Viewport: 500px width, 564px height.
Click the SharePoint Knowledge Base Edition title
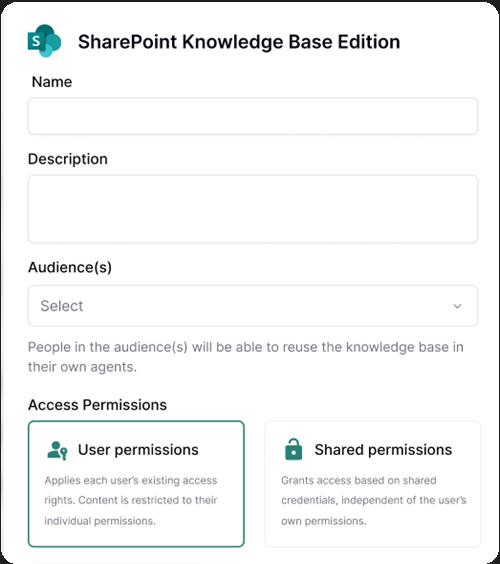pyautogui.click(x=239, y=42)
